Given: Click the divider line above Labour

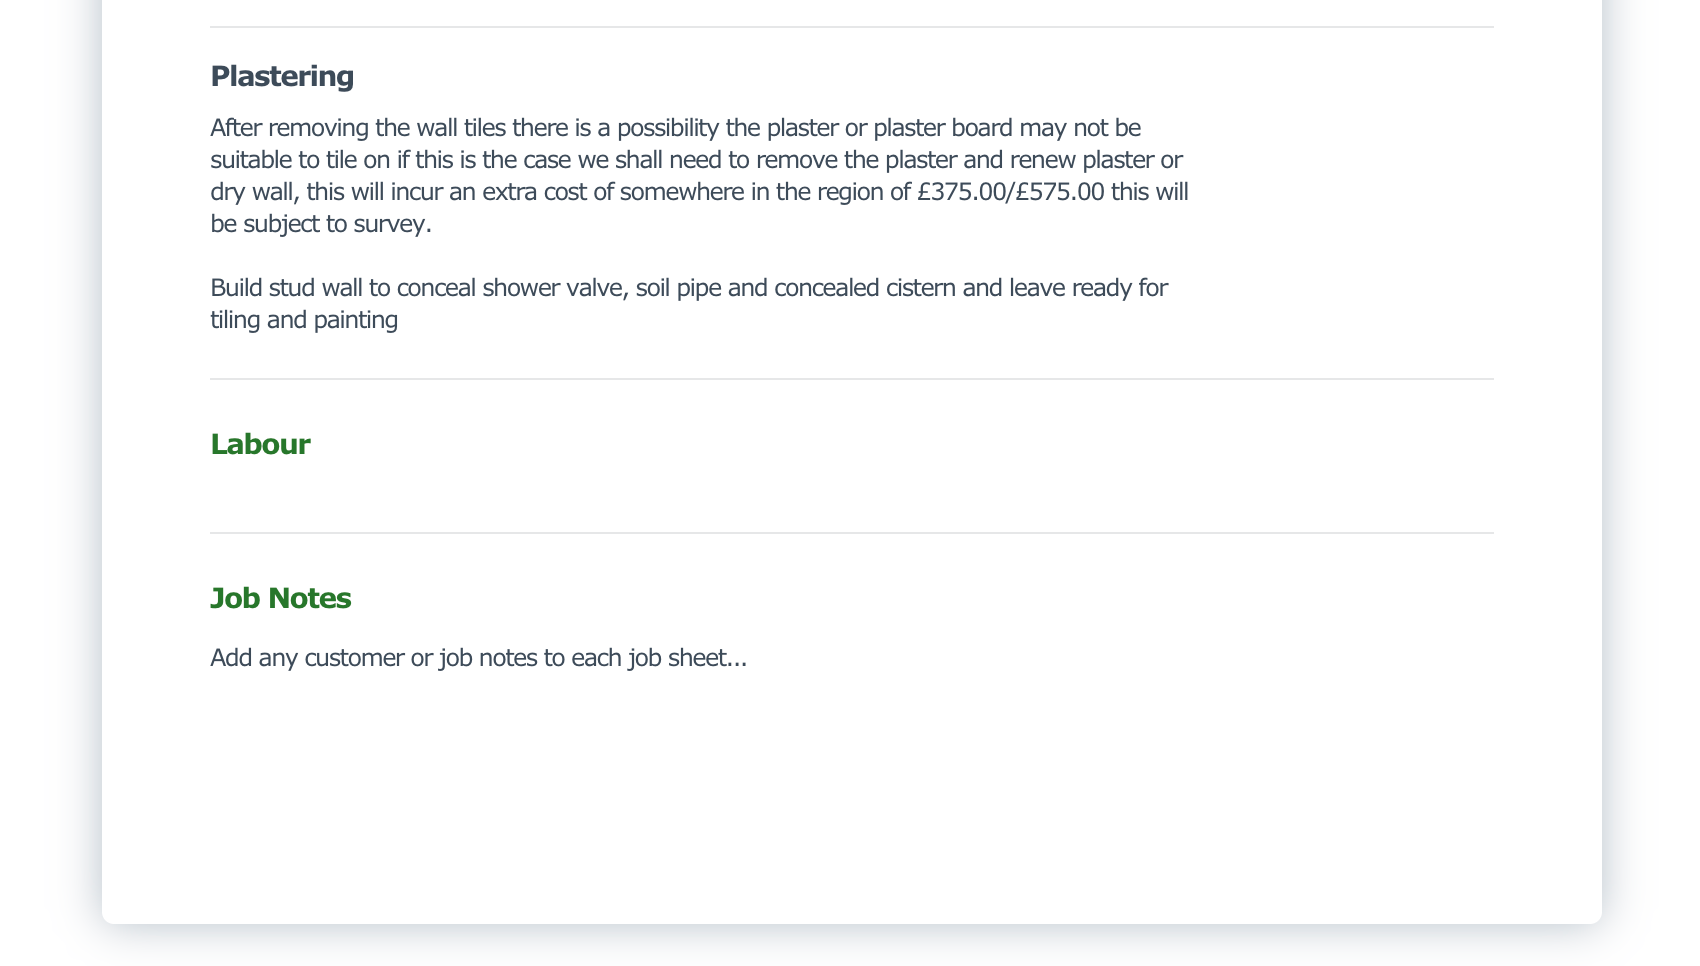Looking at the screenshot, I should point(852,379).
